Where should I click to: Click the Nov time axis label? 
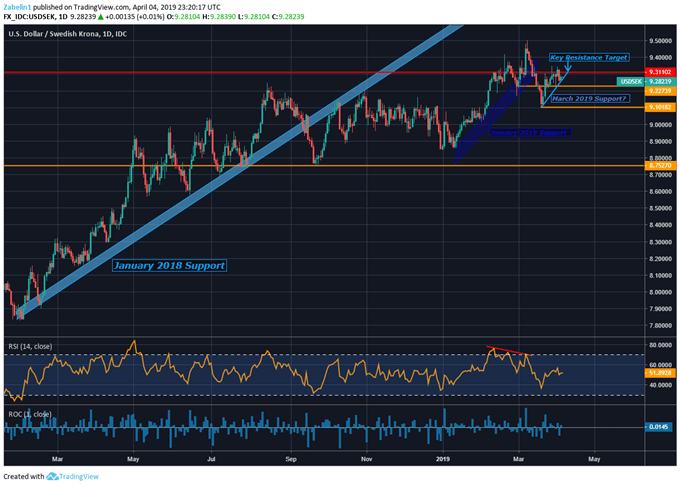point(366,459)
